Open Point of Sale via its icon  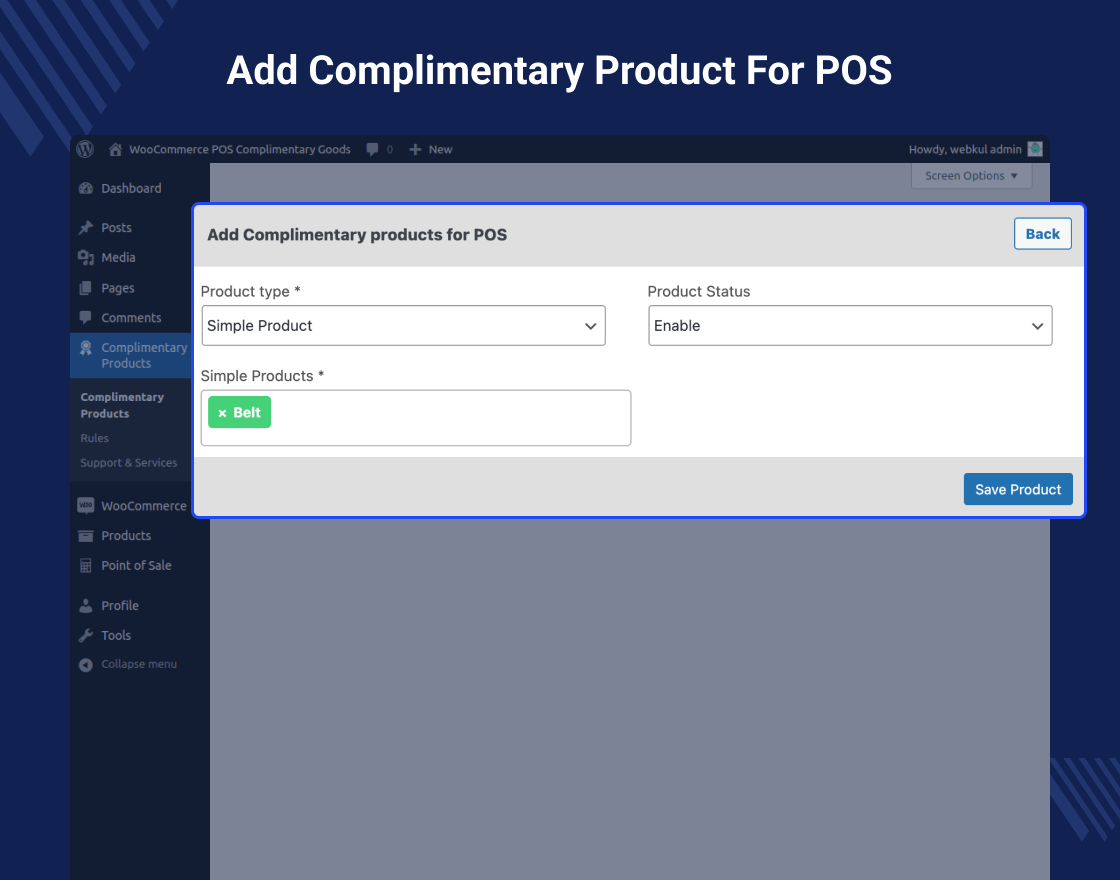84,565
